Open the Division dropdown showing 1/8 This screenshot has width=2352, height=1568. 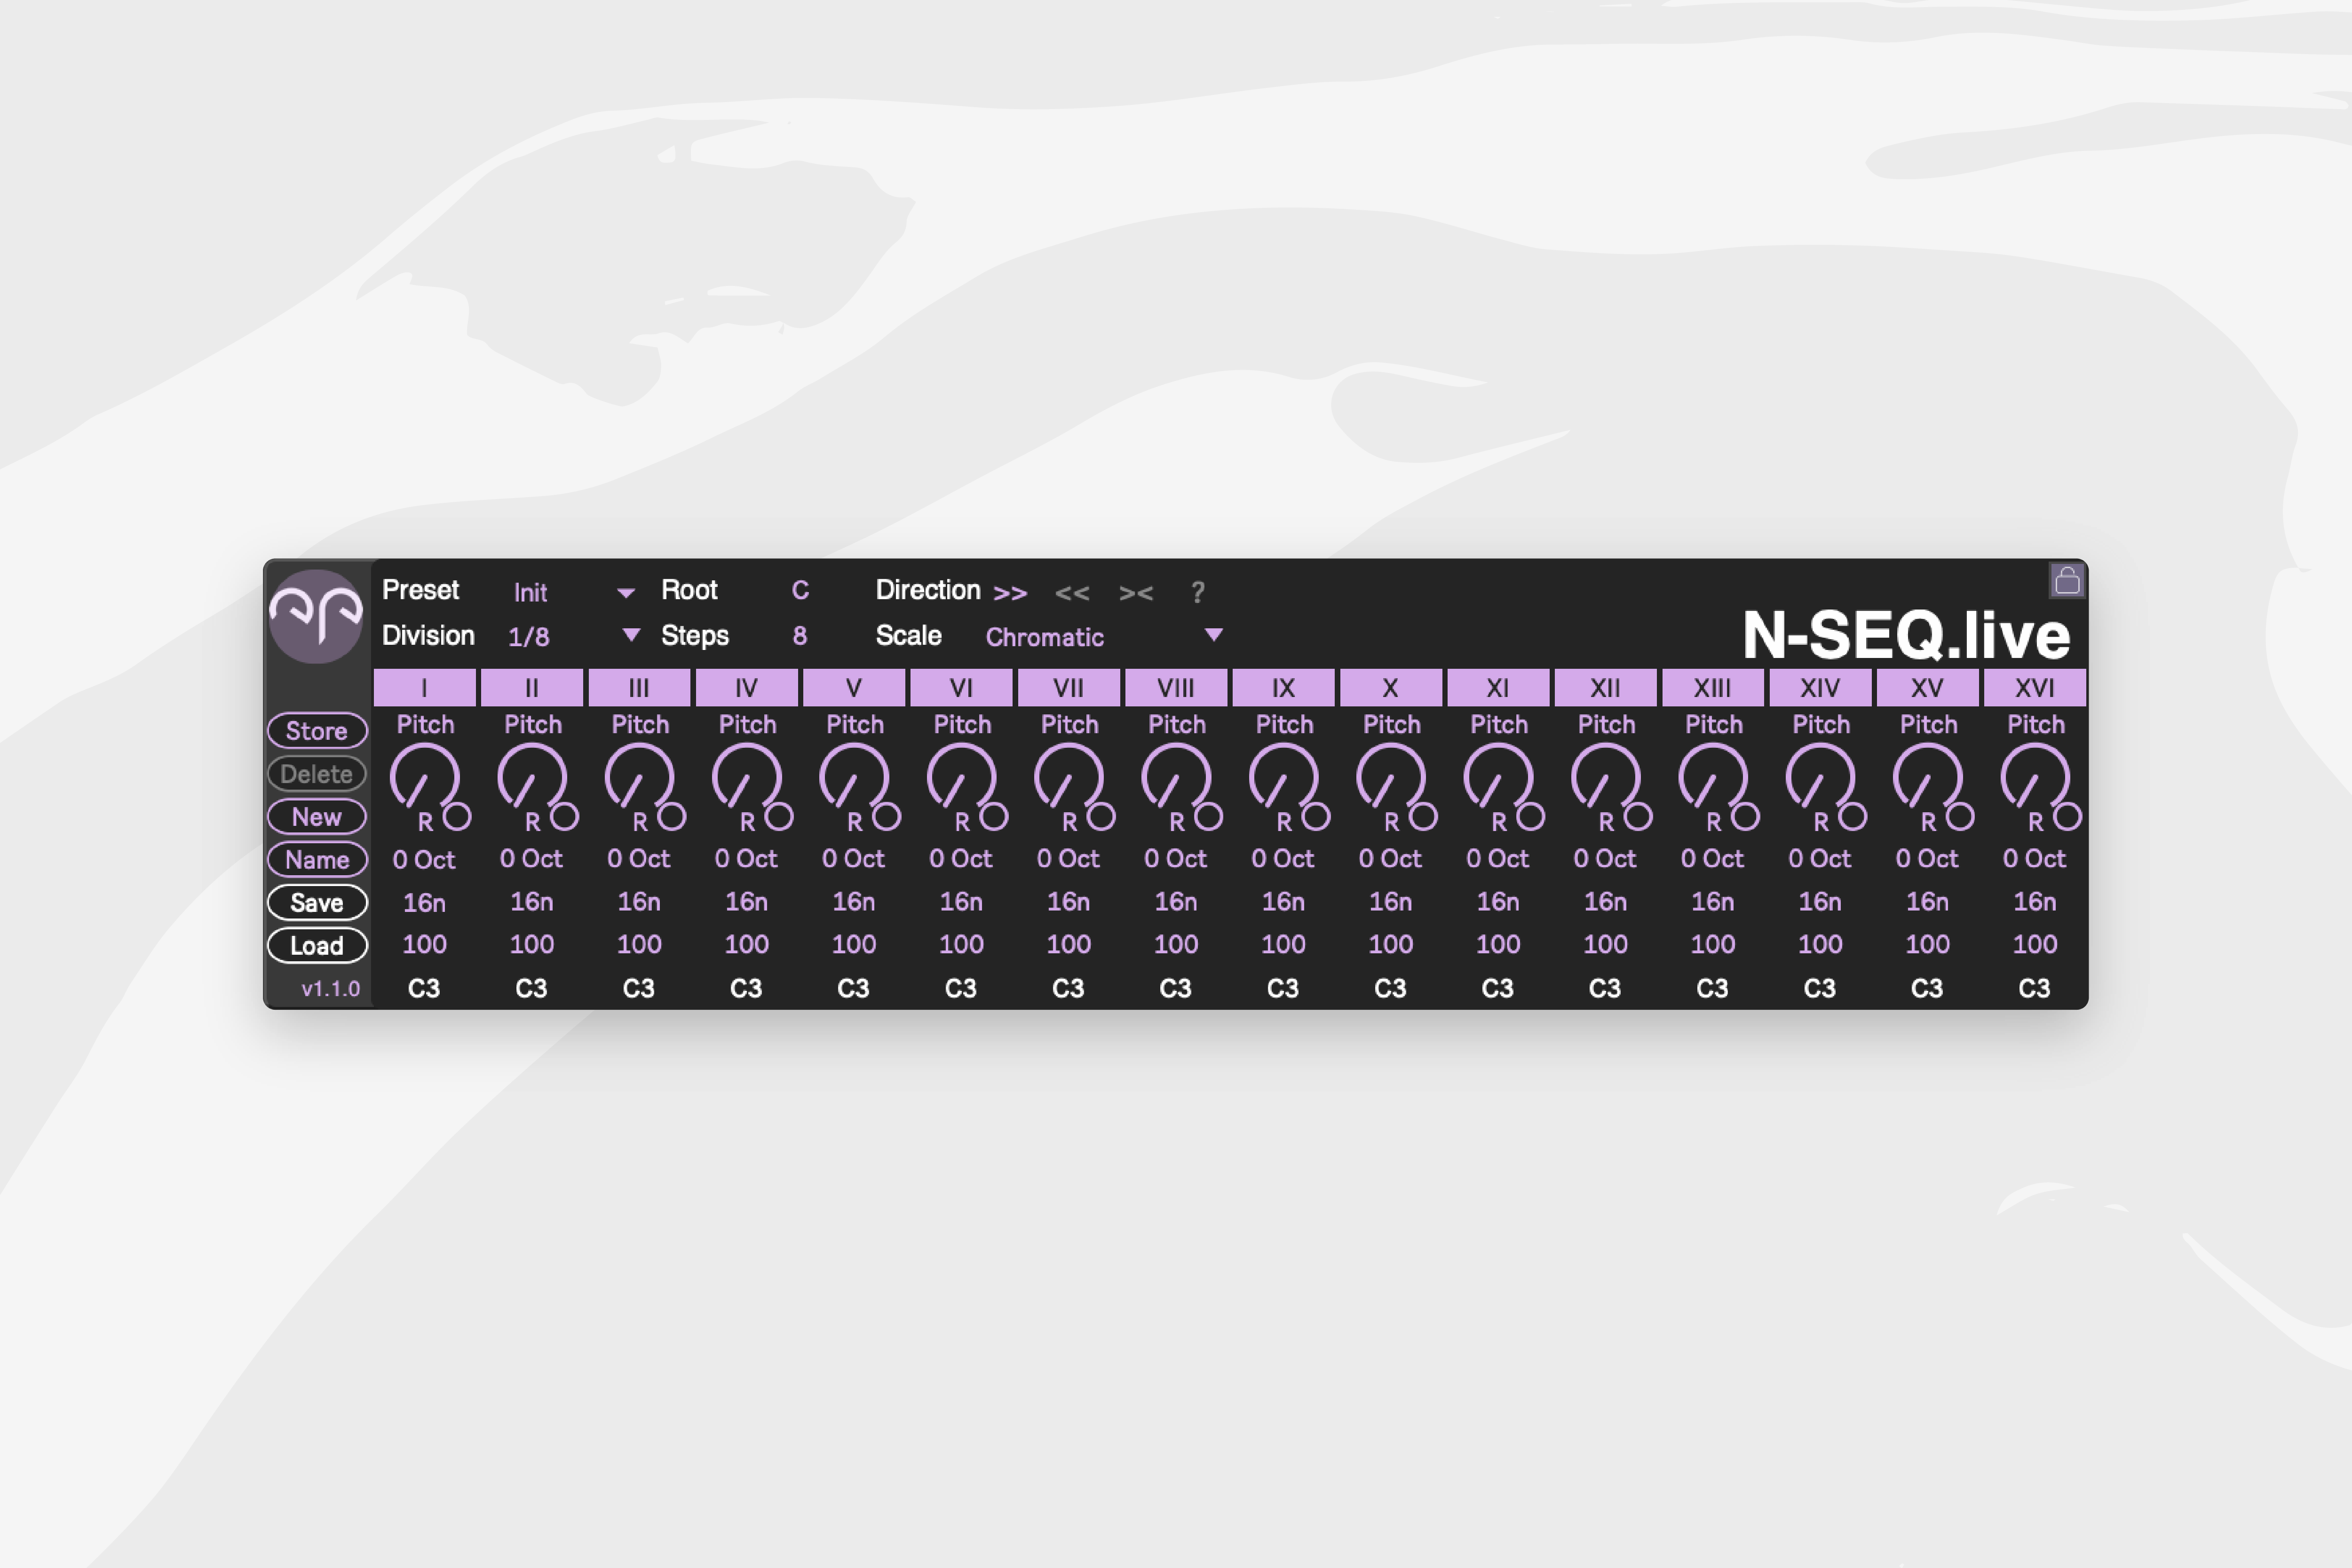[x=573, y=636]
